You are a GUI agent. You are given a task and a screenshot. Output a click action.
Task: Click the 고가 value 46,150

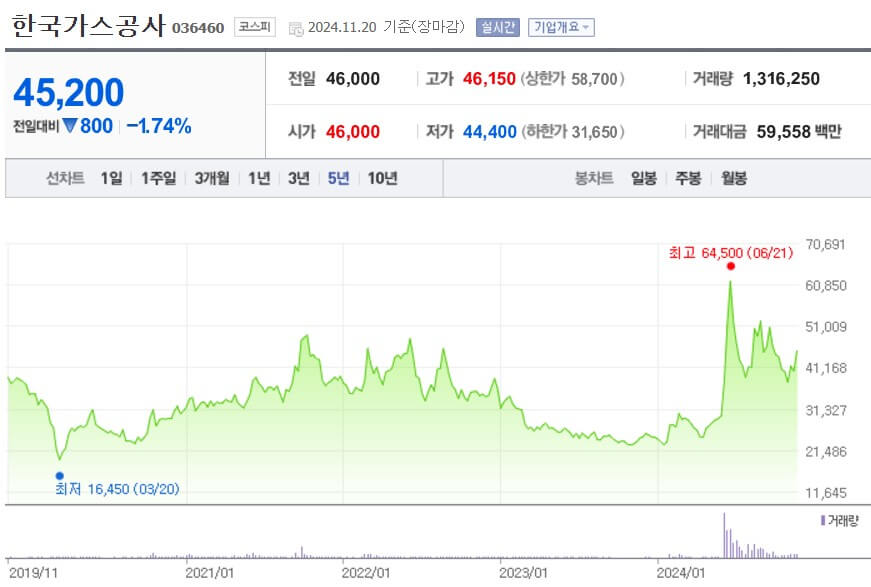(x=489, y=79)
